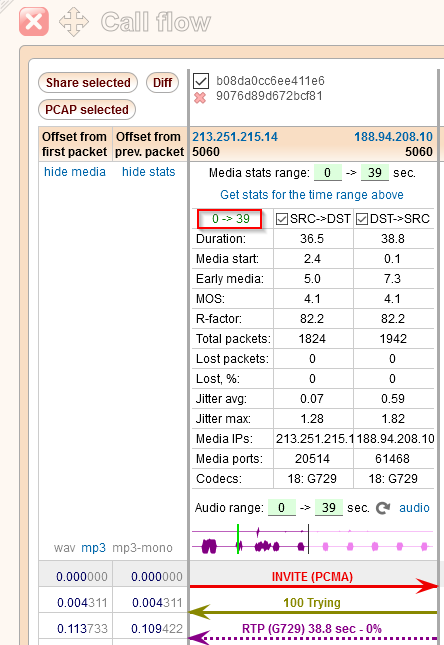Click Duration value 36.5
Image resolution: width=444 pixels, height=645 pixels.
312,239
